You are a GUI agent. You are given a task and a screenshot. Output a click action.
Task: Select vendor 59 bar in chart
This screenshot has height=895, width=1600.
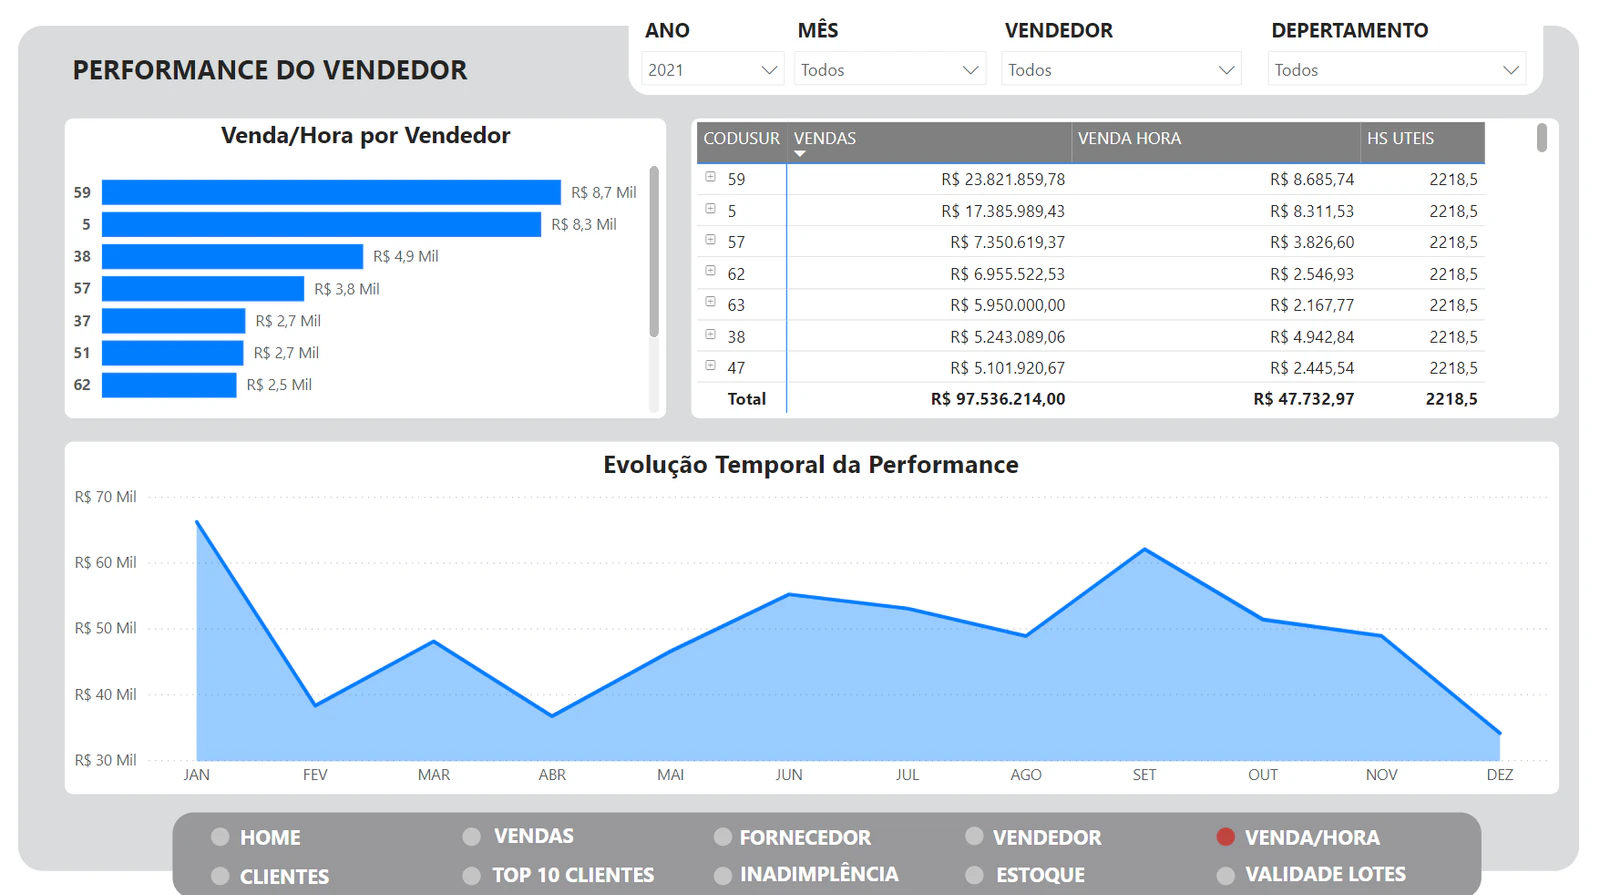(331, 192)
